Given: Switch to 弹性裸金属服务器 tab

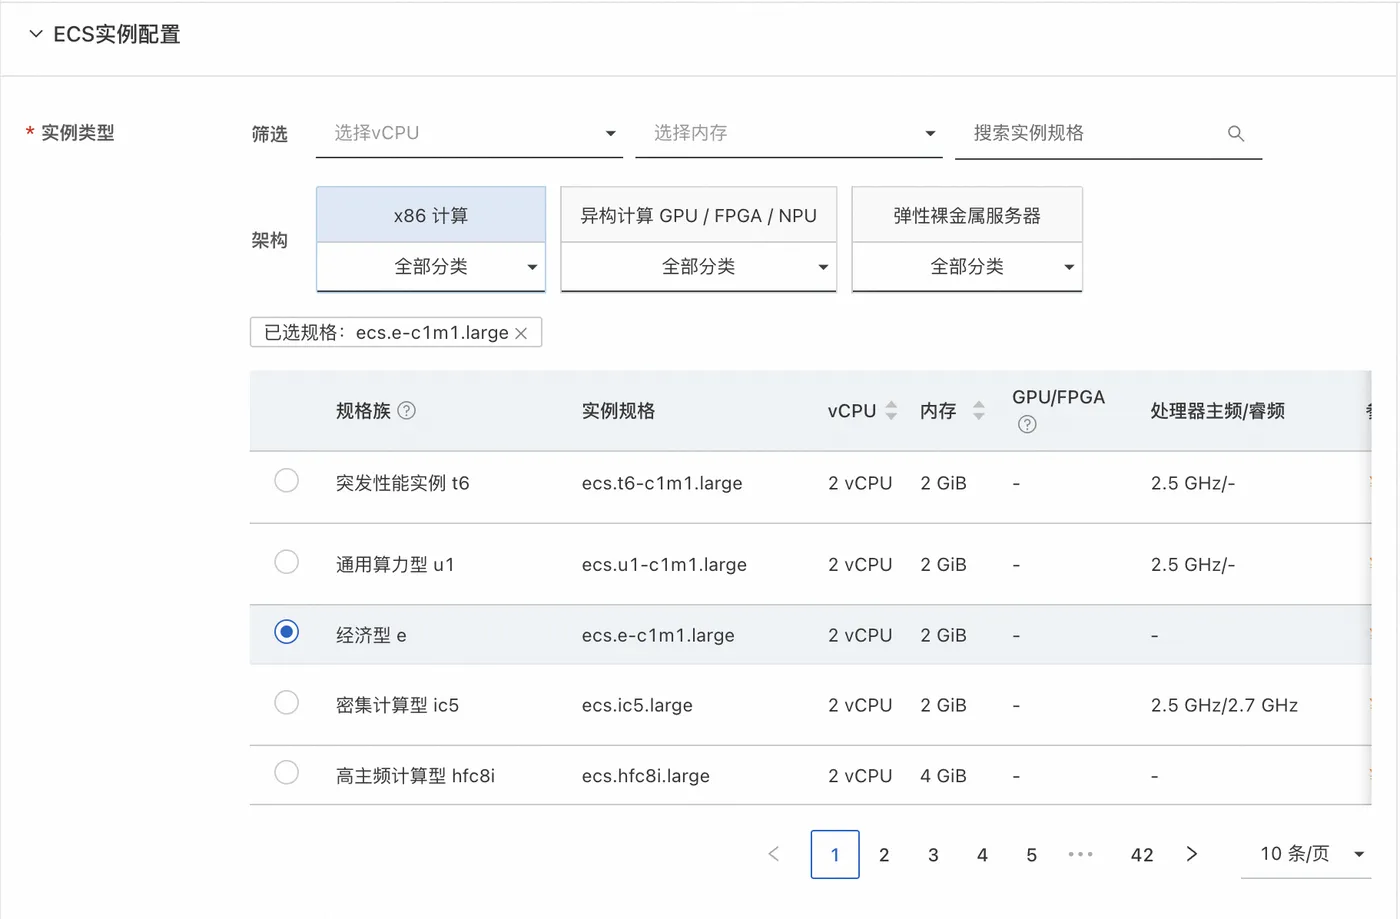Looking at the screenshot, I should click(967, 216).
